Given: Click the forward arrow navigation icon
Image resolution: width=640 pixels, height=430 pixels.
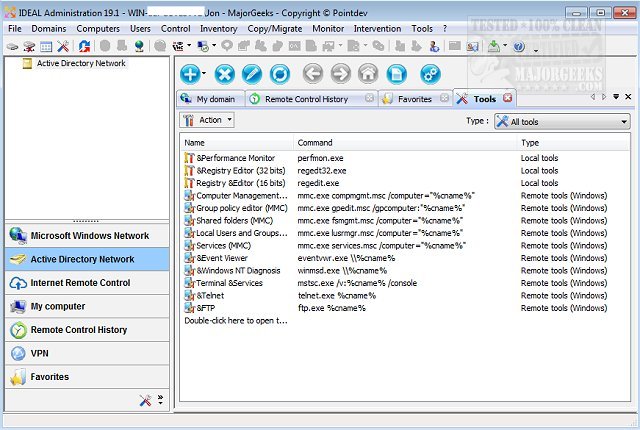Looking at the screenshot, I should [340, 73].
